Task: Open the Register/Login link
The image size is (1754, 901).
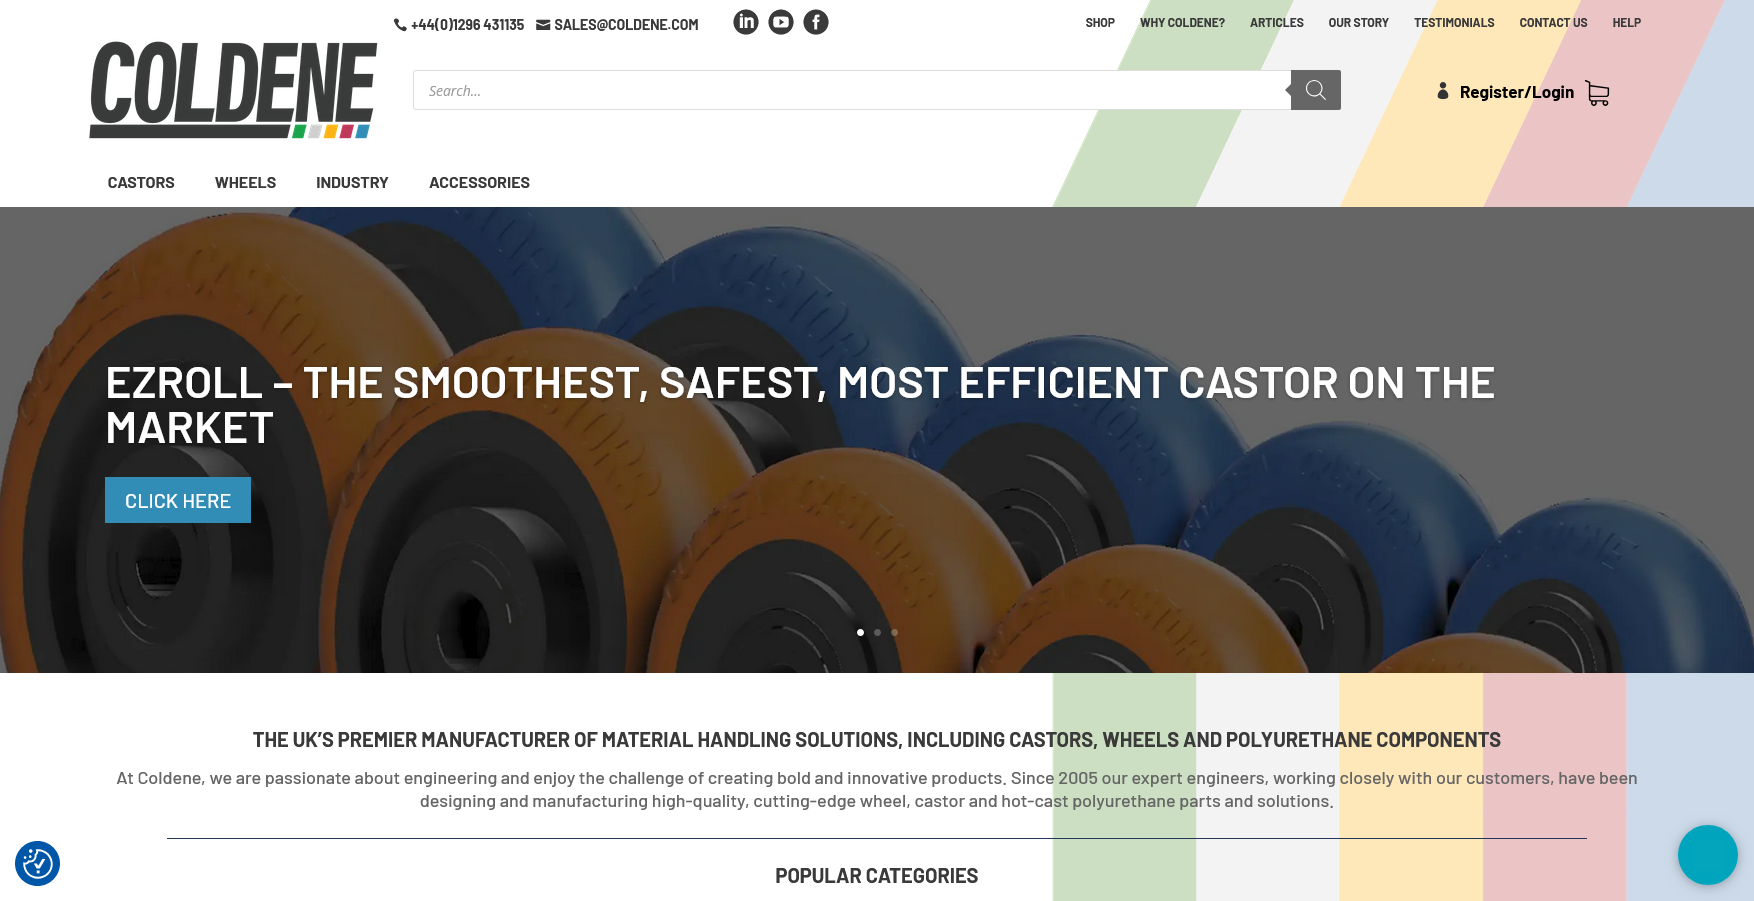Action: coord(1516,91)
